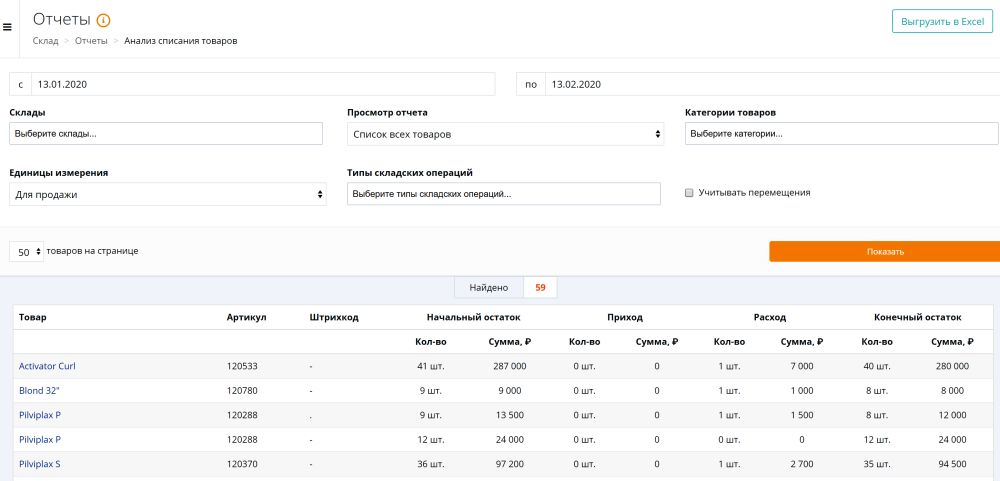The height and width of the screenshot is (481, 1000).
Task: Open the Склады selection field
Action: (166, 134)
